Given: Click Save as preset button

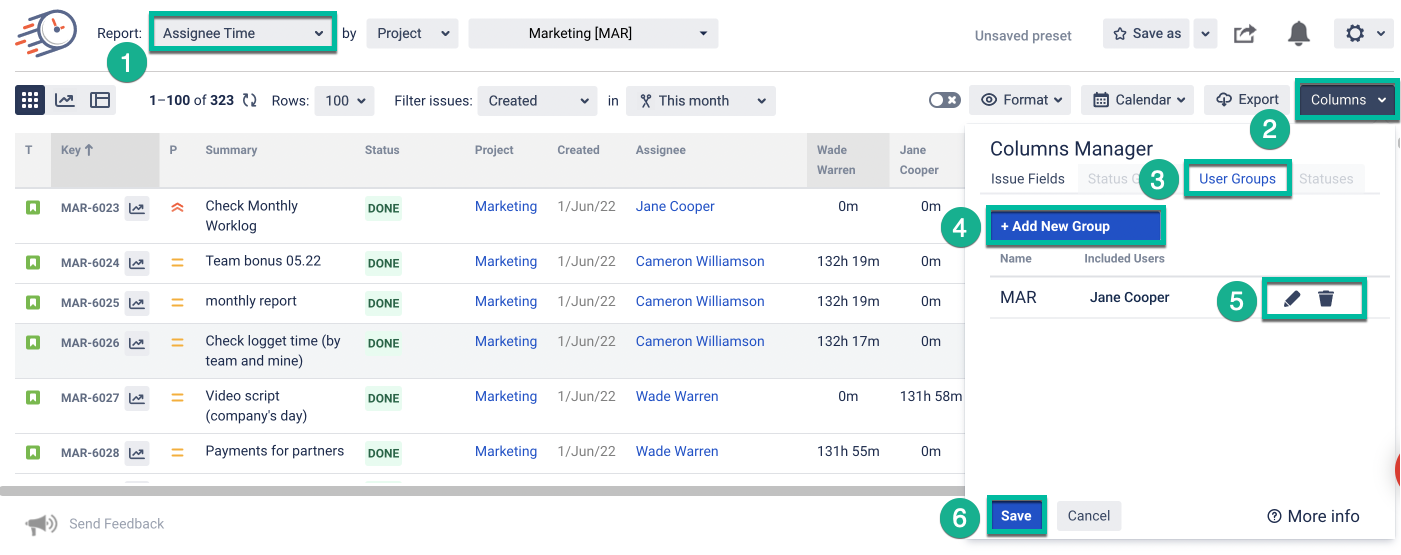Looking at the screenshot, I should click(x=1148, y=33).
